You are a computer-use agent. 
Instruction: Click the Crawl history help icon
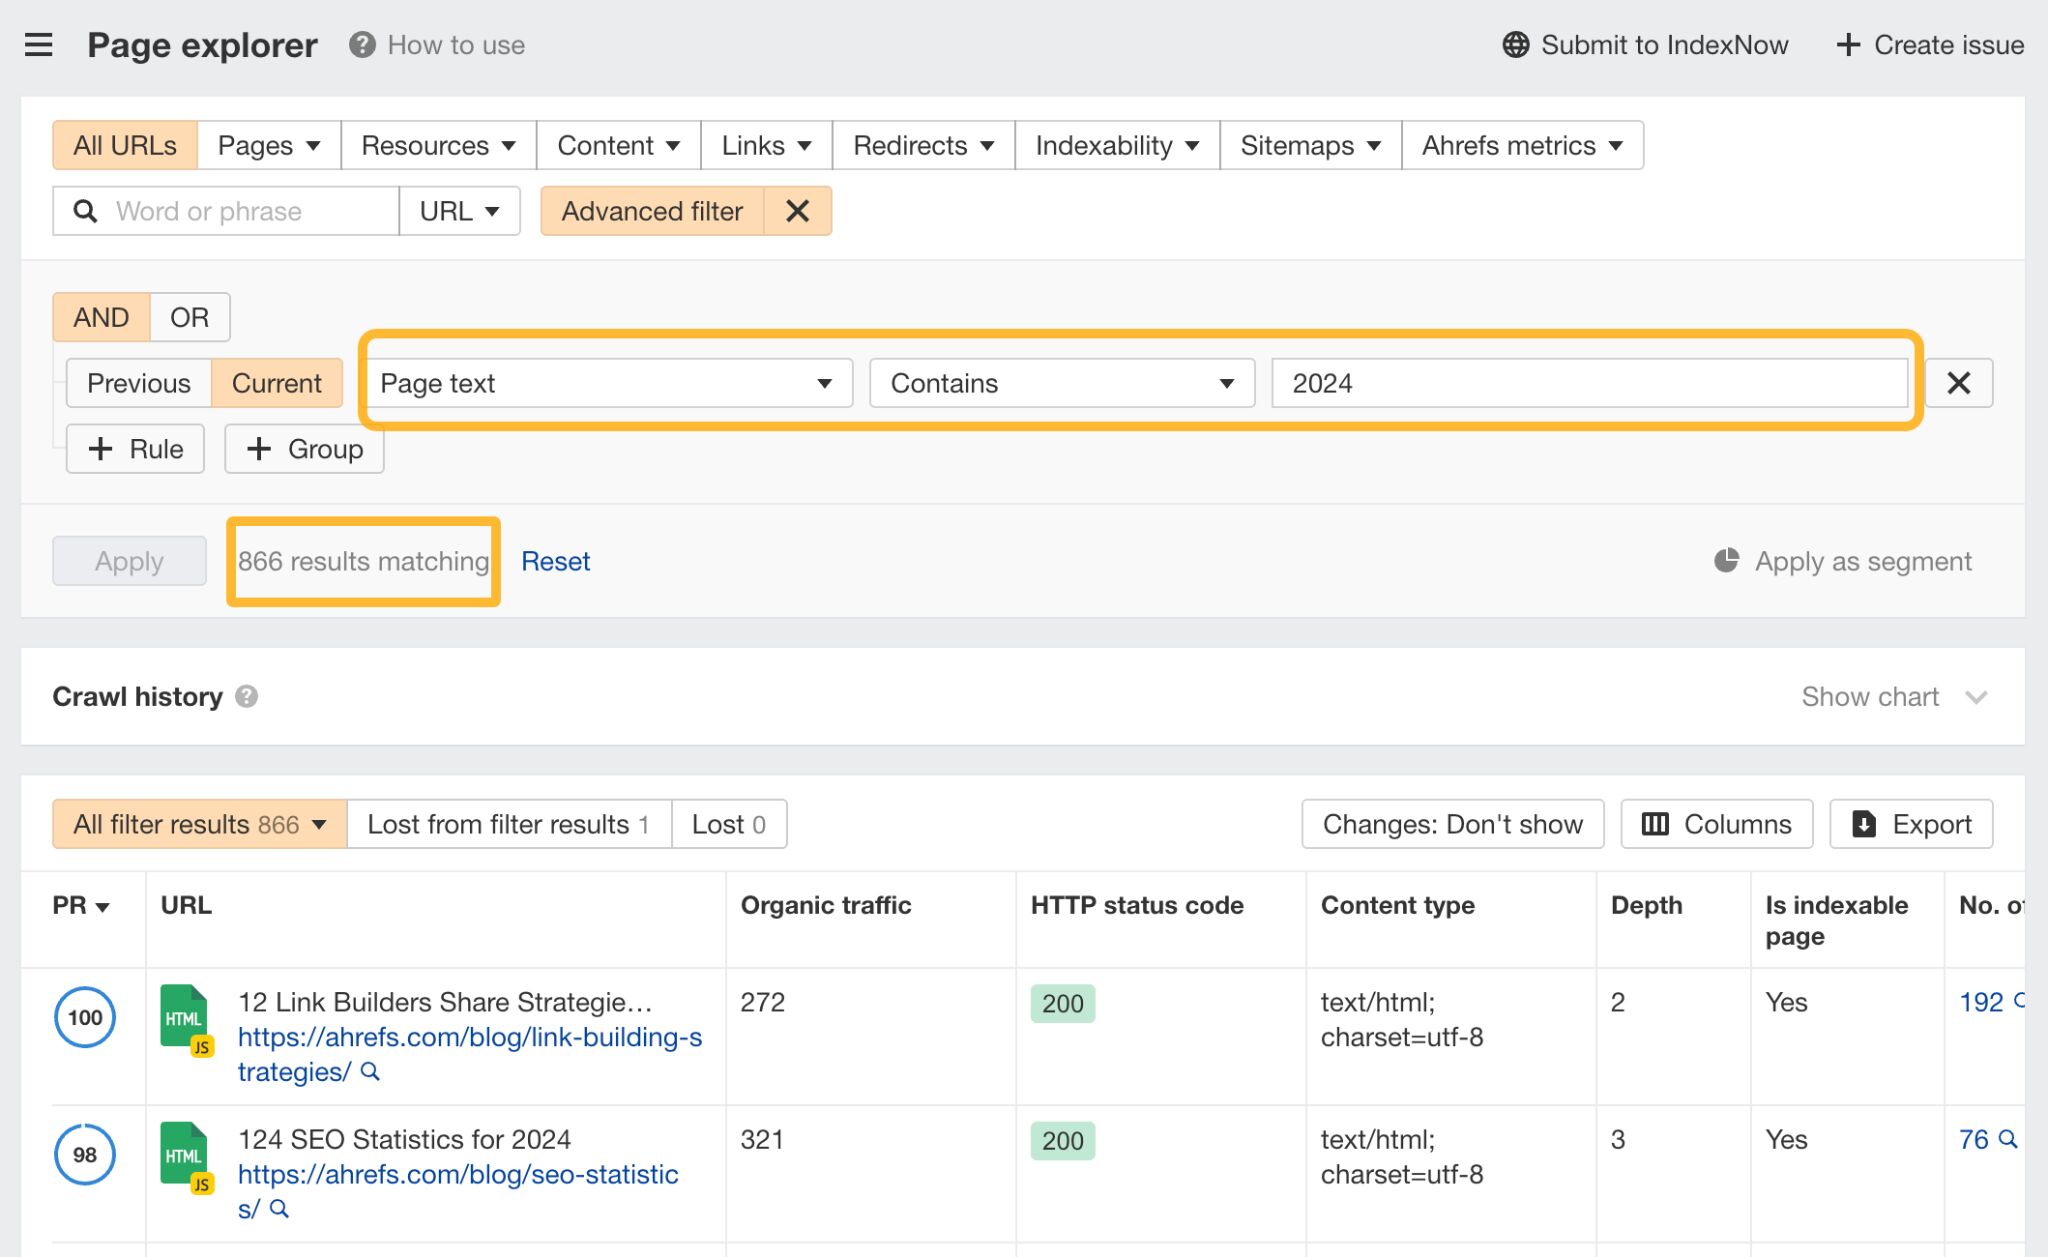click(x=247, y=697)
